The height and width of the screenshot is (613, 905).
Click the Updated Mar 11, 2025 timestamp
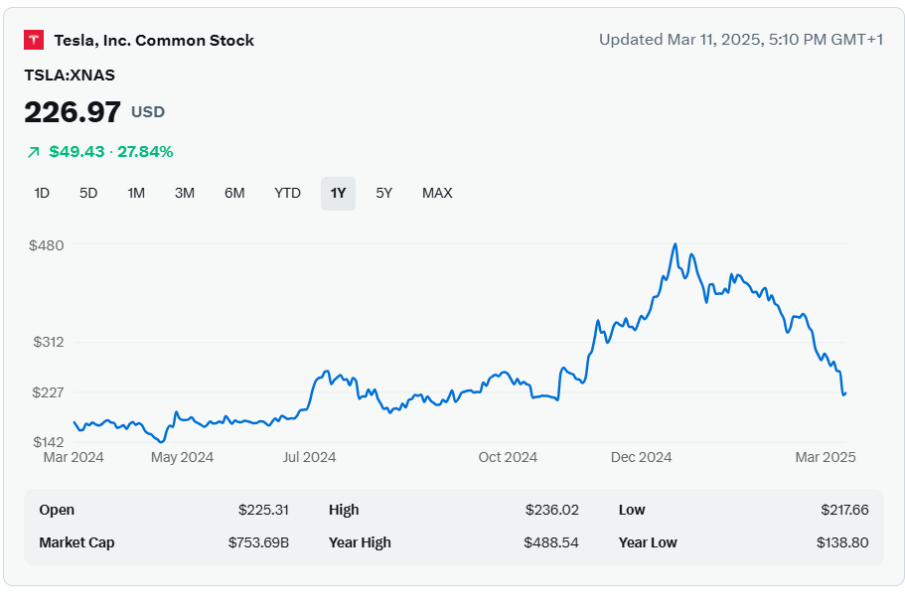point(741,40)
